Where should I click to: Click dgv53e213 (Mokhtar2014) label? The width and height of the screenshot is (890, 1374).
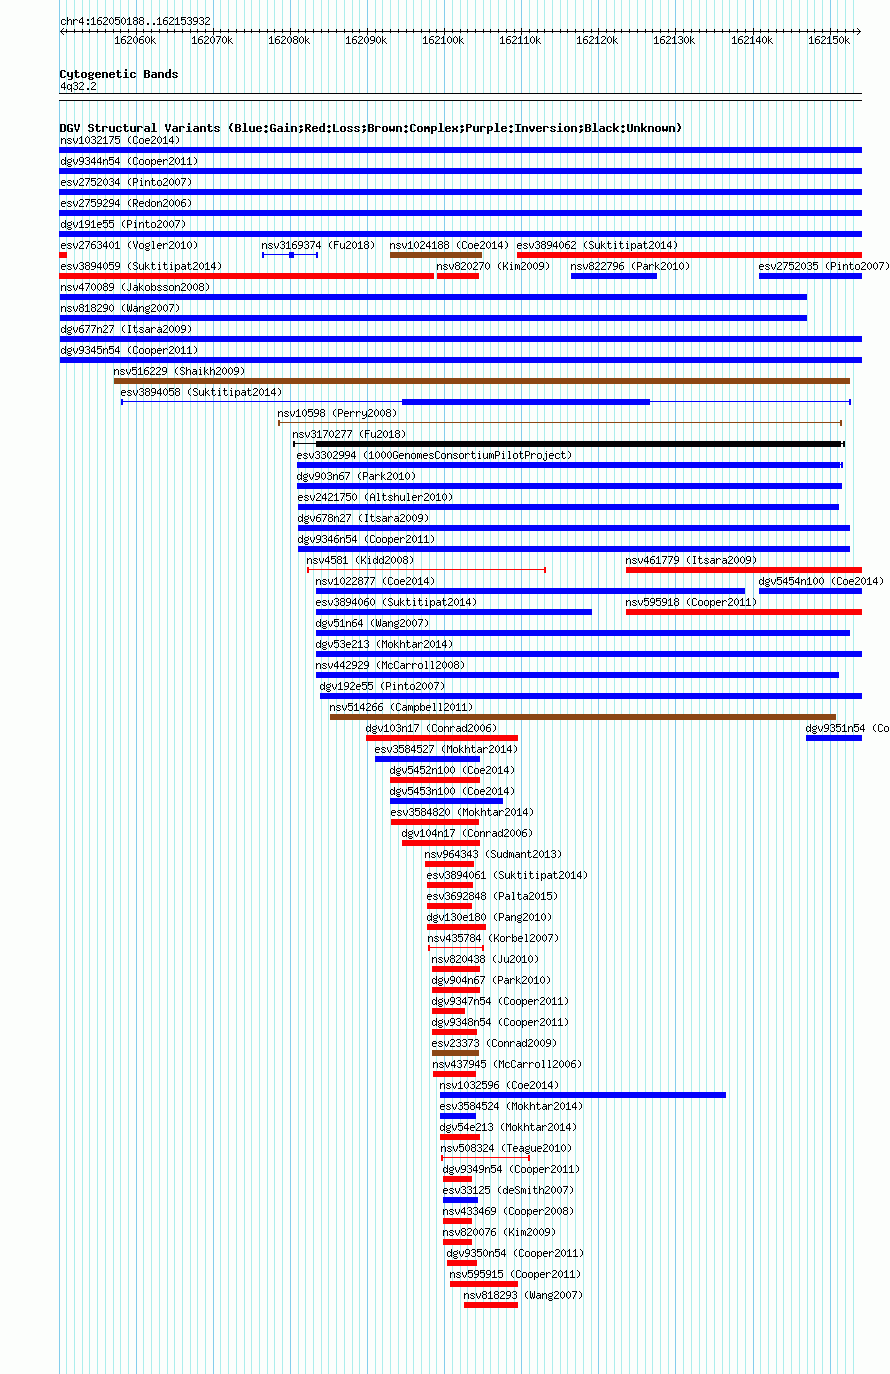tap(384, 644)
